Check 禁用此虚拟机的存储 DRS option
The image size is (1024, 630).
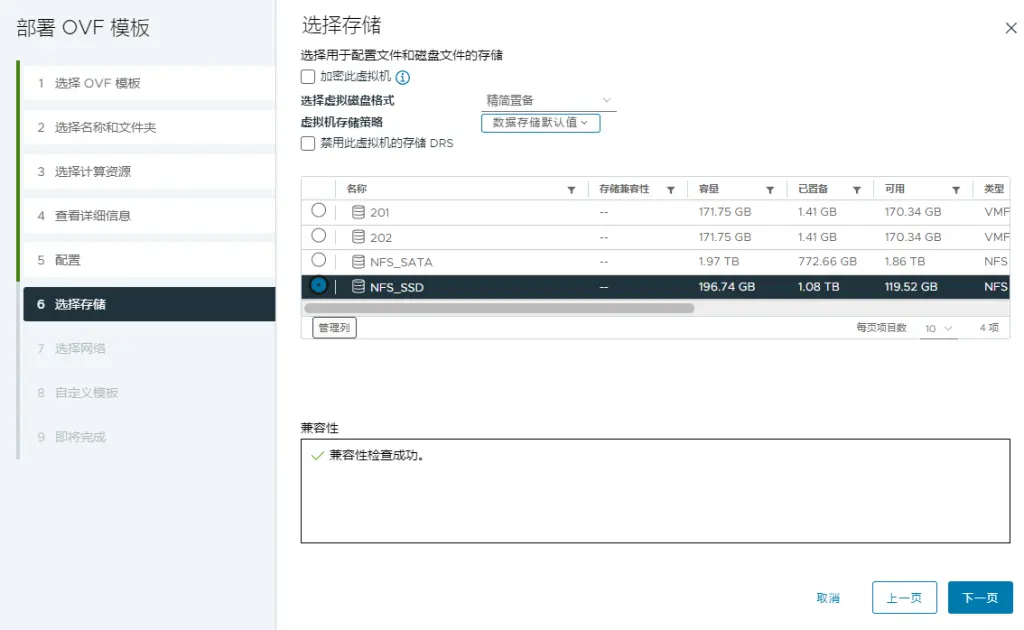click(x=308, y=143)
